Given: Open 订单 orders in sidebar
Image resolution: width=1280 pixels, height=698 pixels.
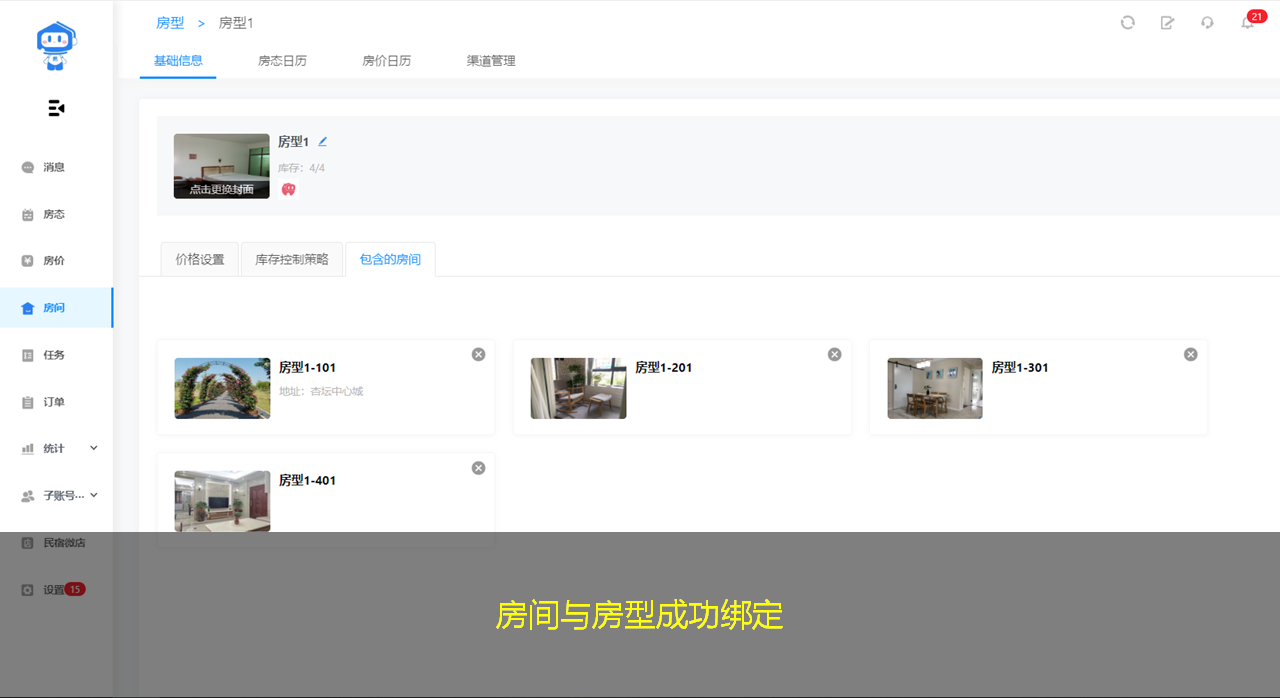Looking at the screenshot, I should [56, 402].
